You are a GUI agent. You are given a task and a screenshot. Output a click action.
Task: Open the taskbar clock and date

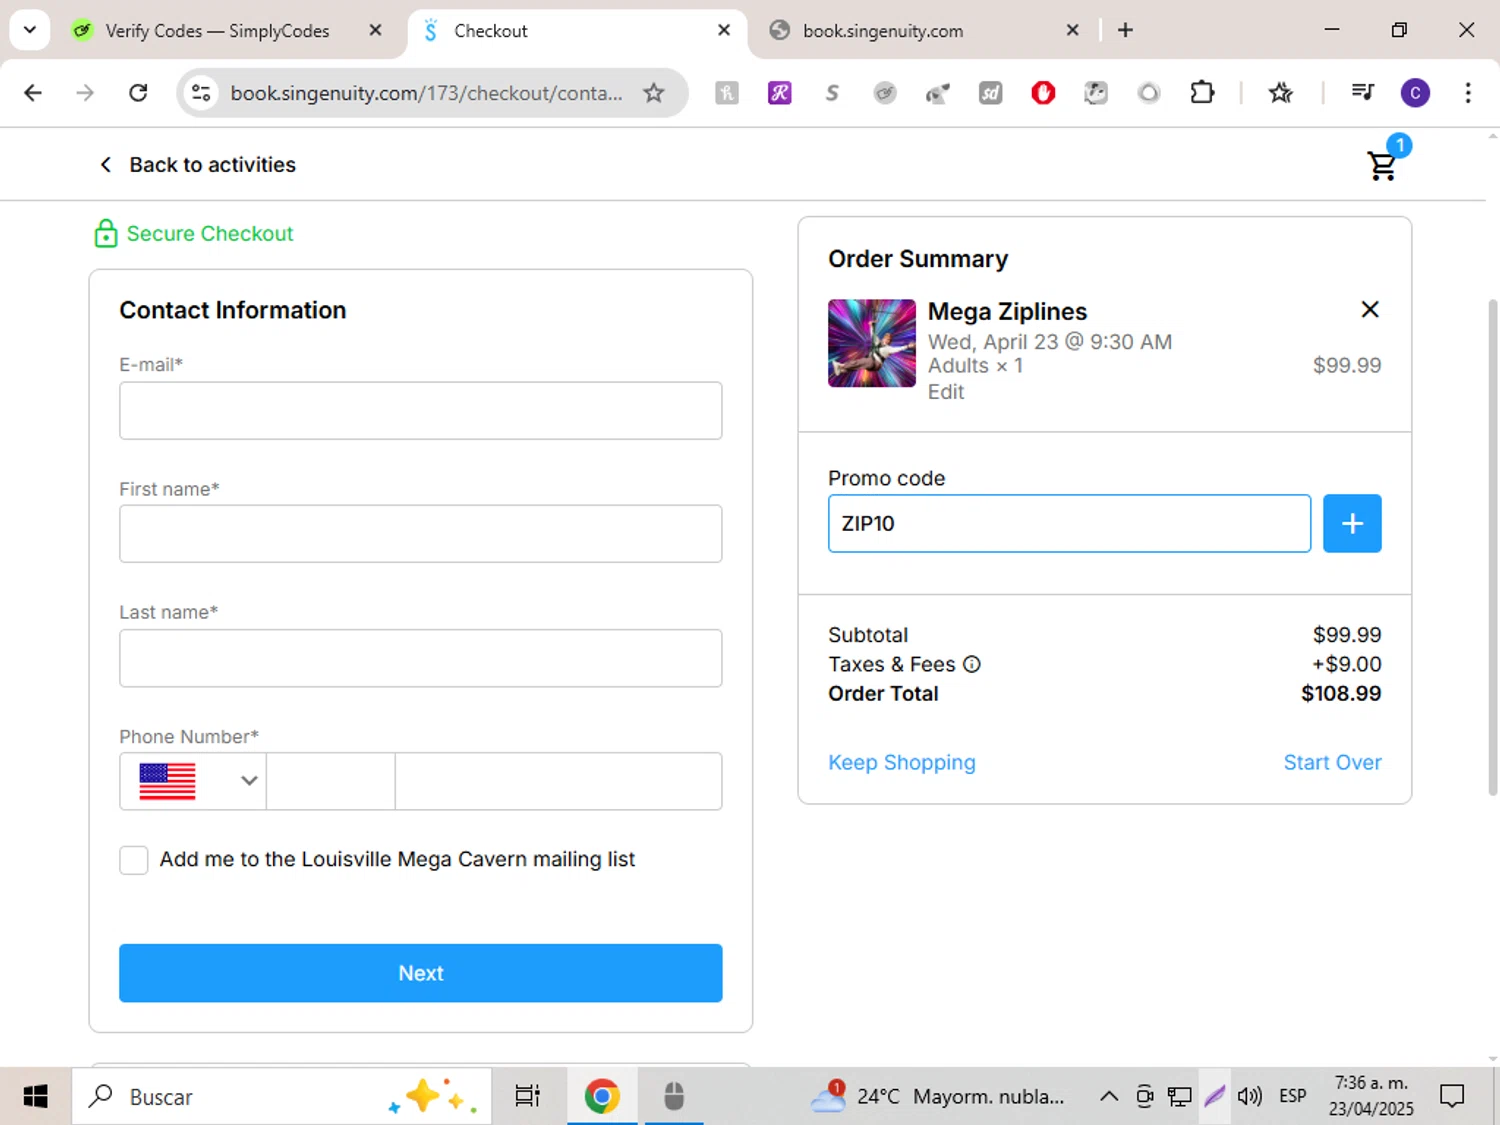[x=1371, y=1096]
